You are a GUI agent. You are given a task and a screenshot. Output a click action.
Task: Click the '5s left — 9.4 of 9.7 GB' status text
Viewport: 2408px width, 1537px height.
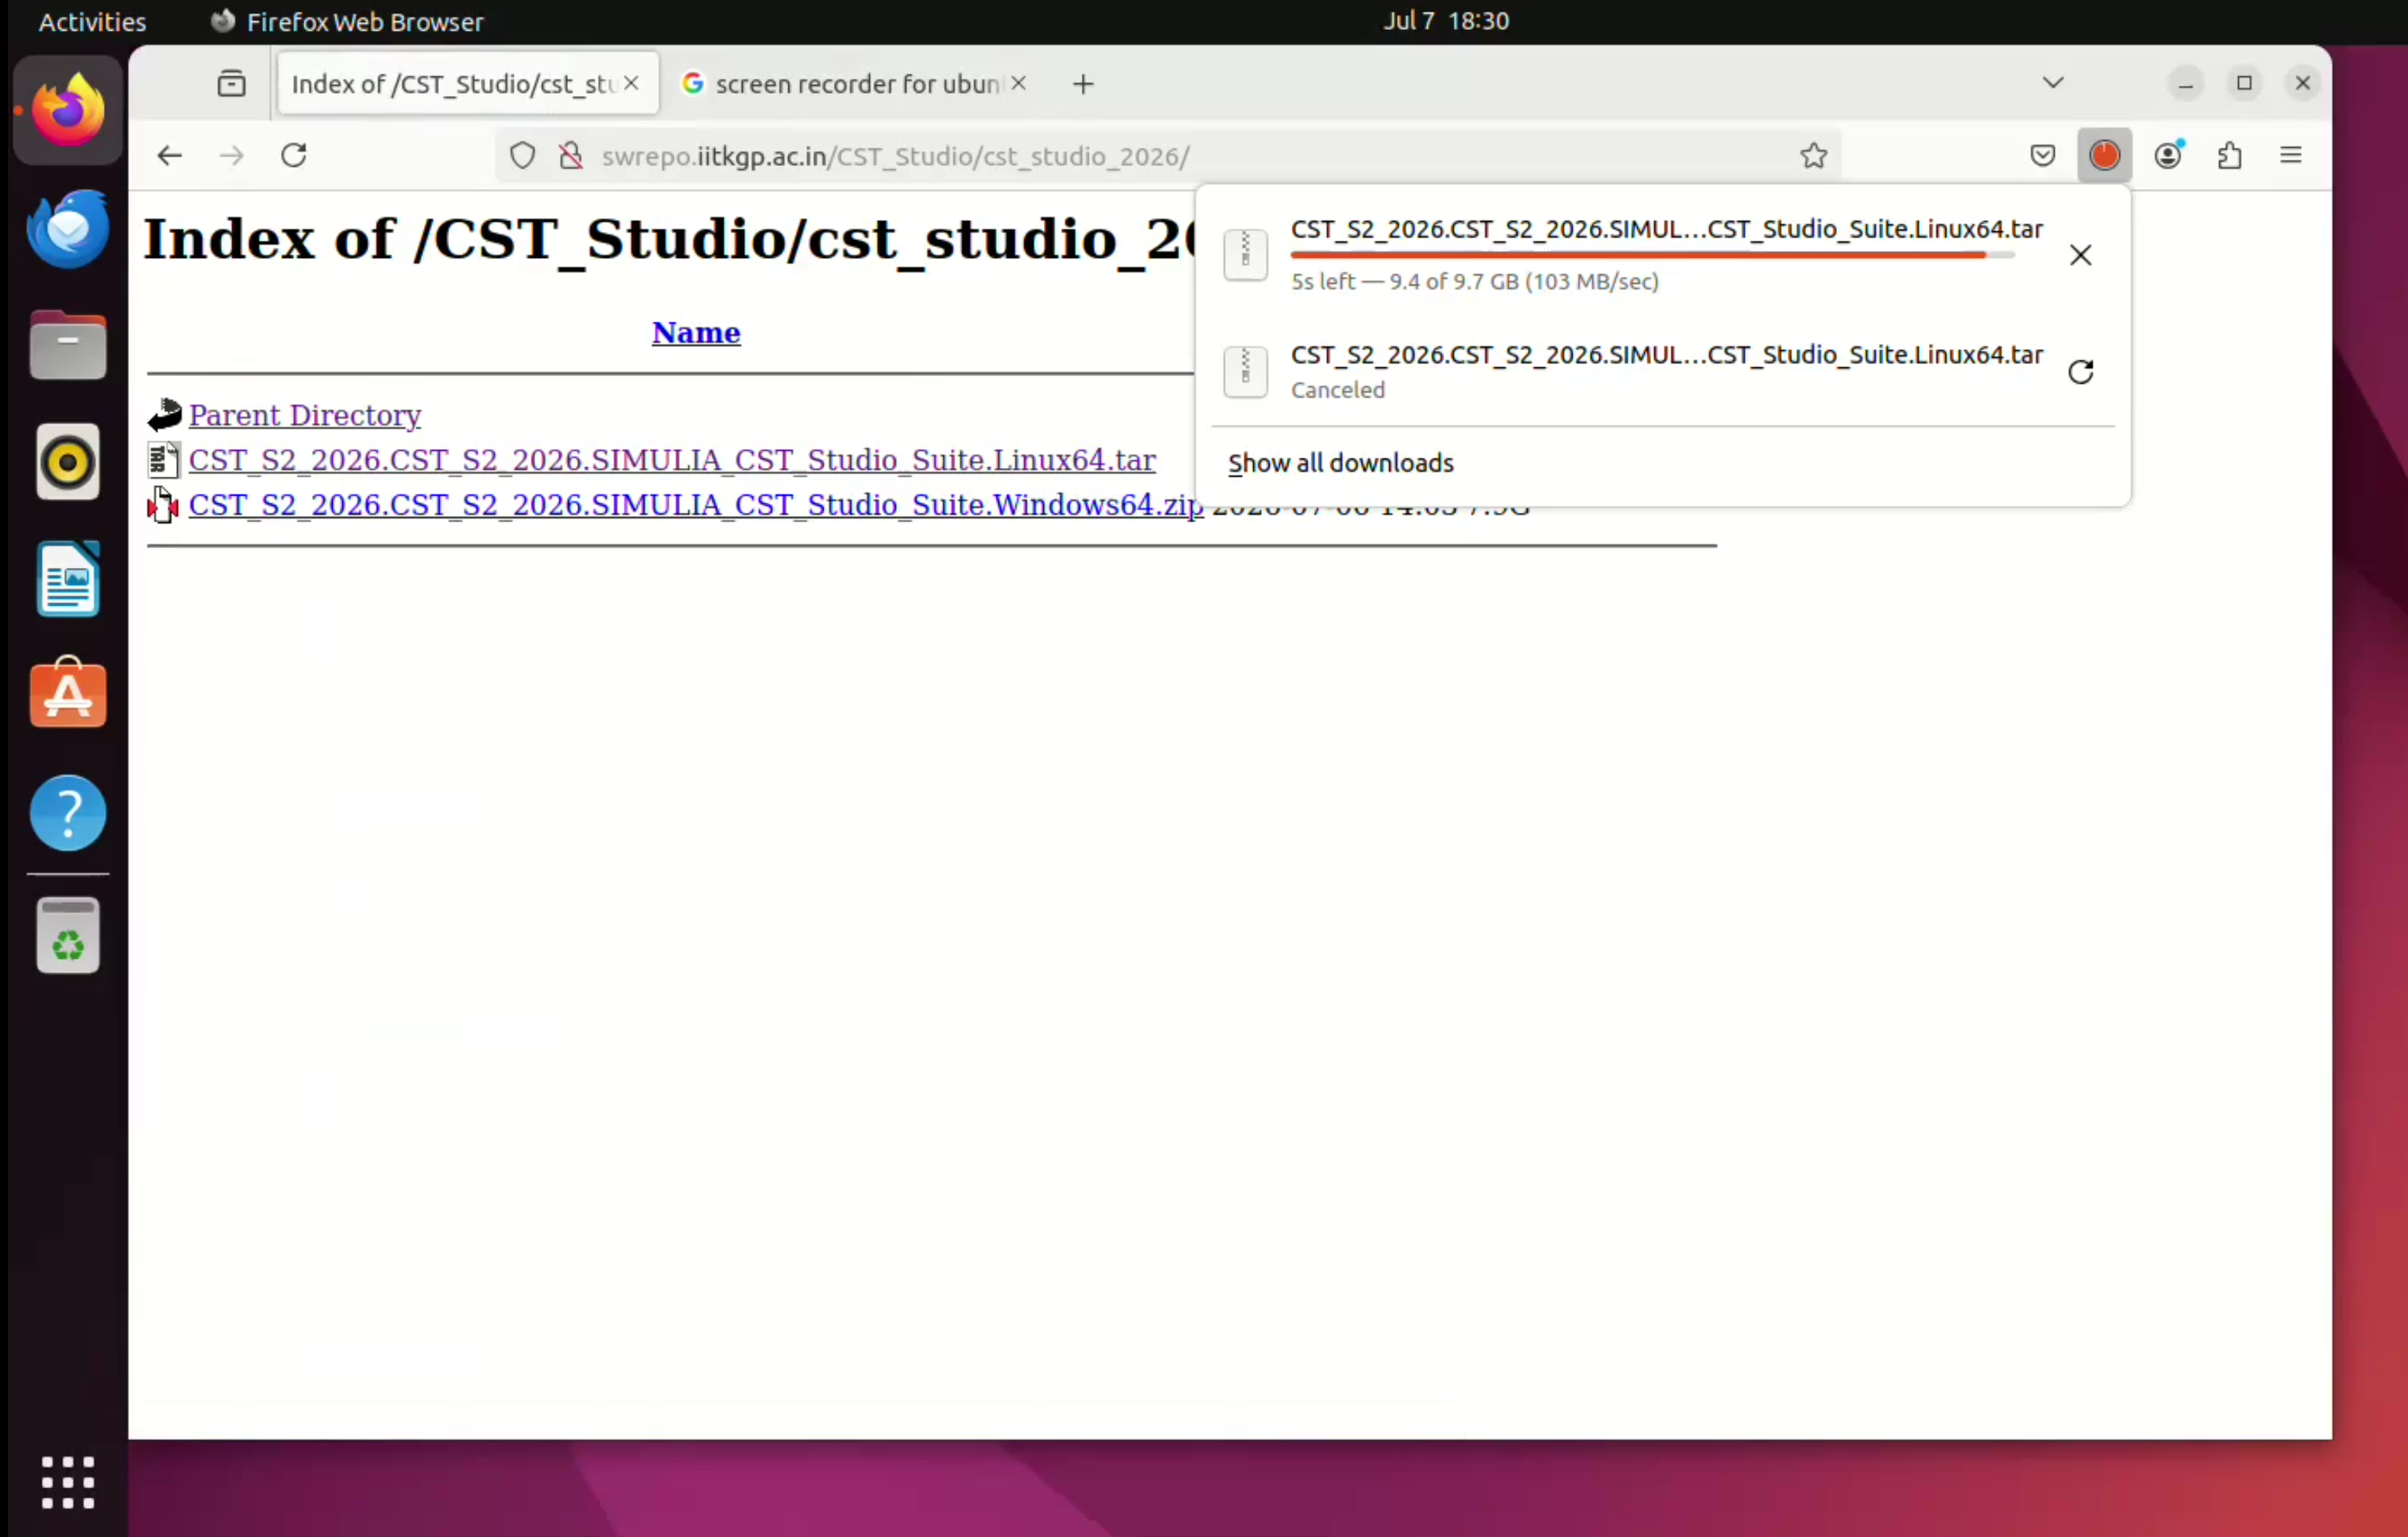[x=1475, y=282]
